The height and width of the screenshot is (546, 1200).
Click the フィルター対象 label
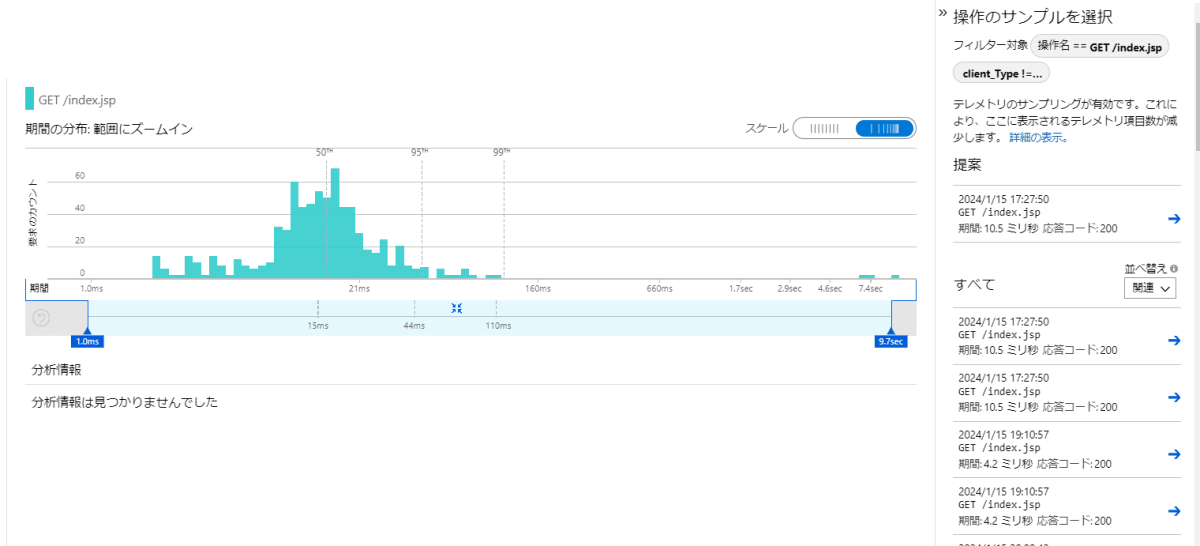tap(991, 46)
